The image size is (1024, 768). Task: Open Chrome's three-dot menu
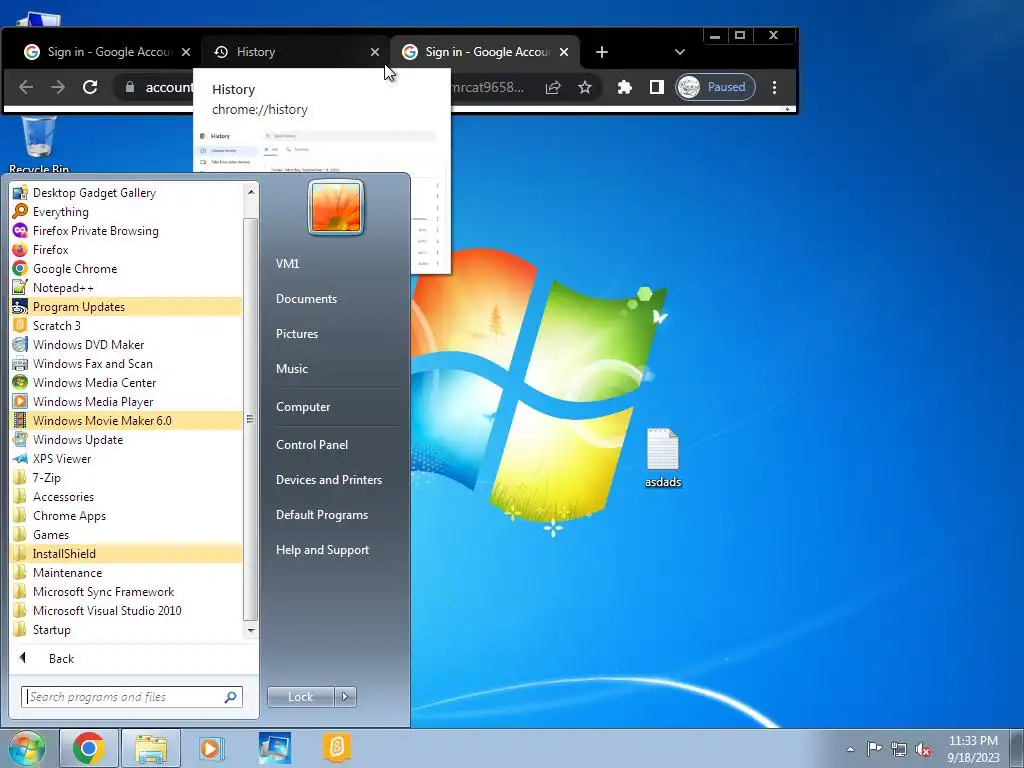(x=775, y=88)
